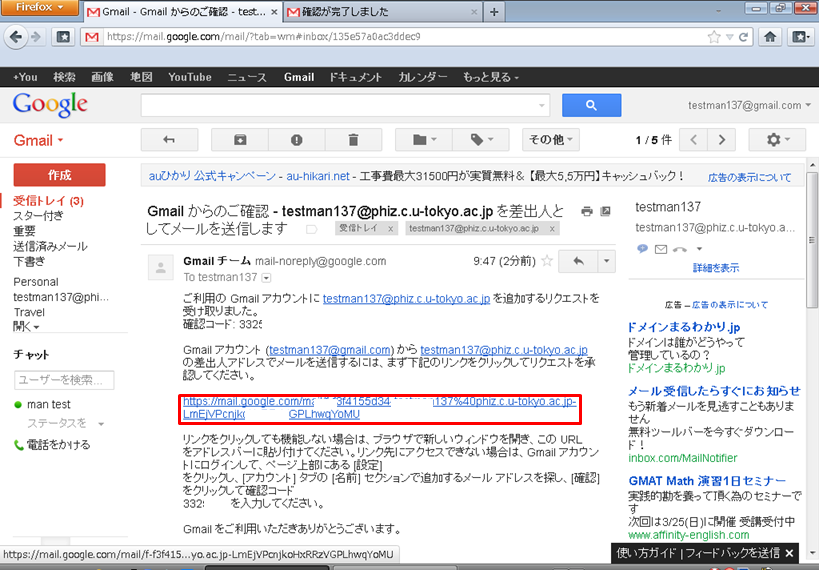Open message in new window icon
Screen dimensions: 819x570
tap(605, 211)
